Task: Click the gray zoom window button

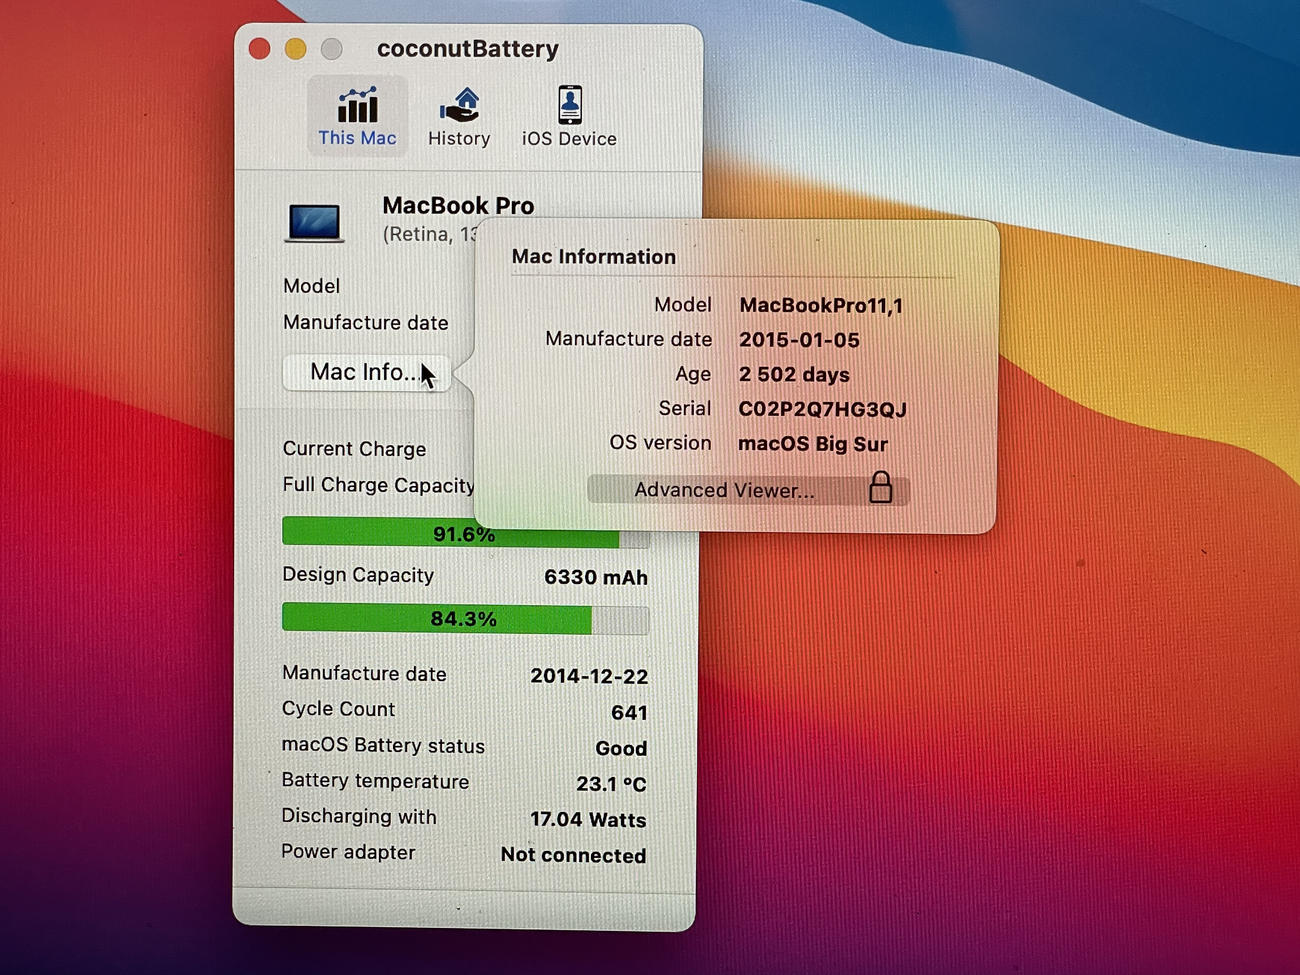Action: click(332, 49)
